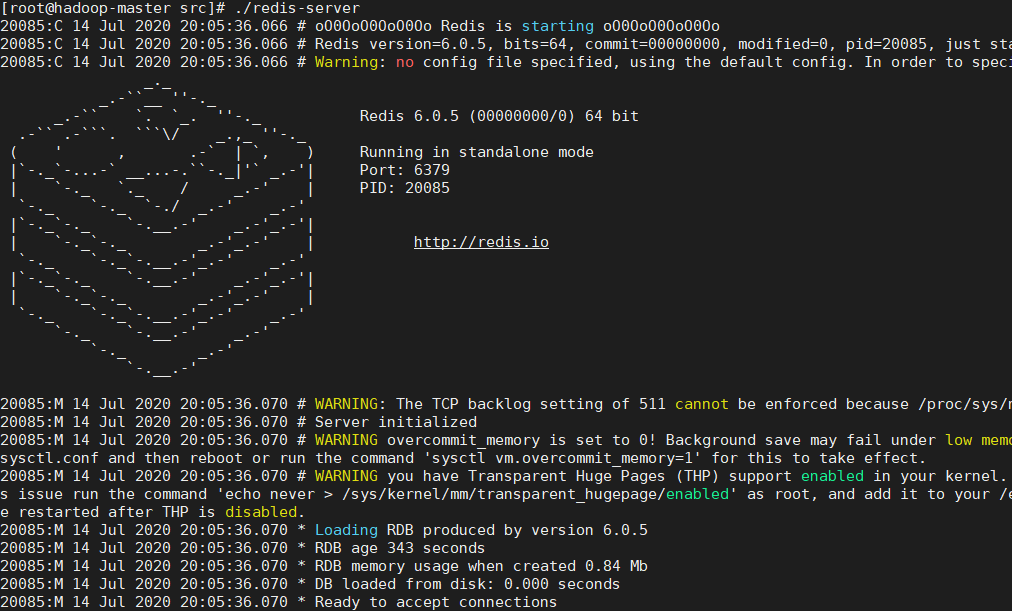Click the '/sys/kernel/mm/transparent_hugepage/enabled' path
Image resolution: width=1012 pixels, height=611 pixels.
click(x=535, y=494)
